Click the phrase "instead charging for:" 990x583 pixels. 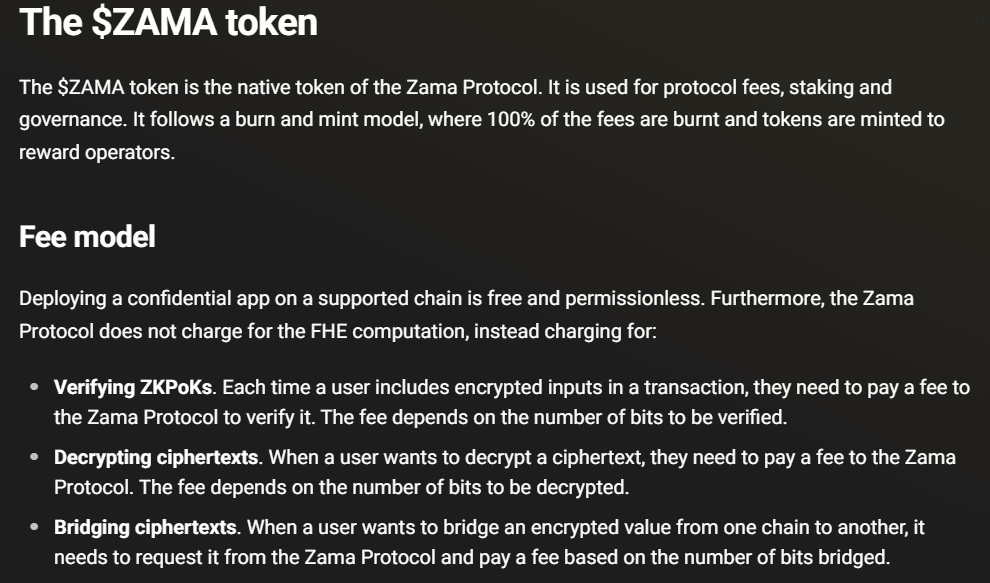coord(565,331)
